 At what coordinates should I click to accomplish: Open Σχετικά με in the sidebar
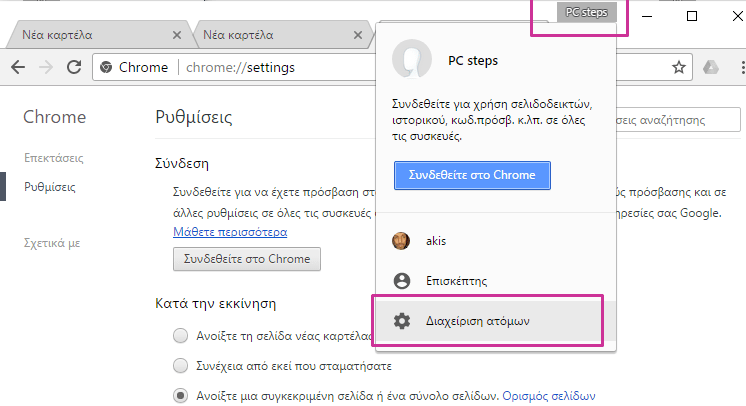tap(52, 243)
